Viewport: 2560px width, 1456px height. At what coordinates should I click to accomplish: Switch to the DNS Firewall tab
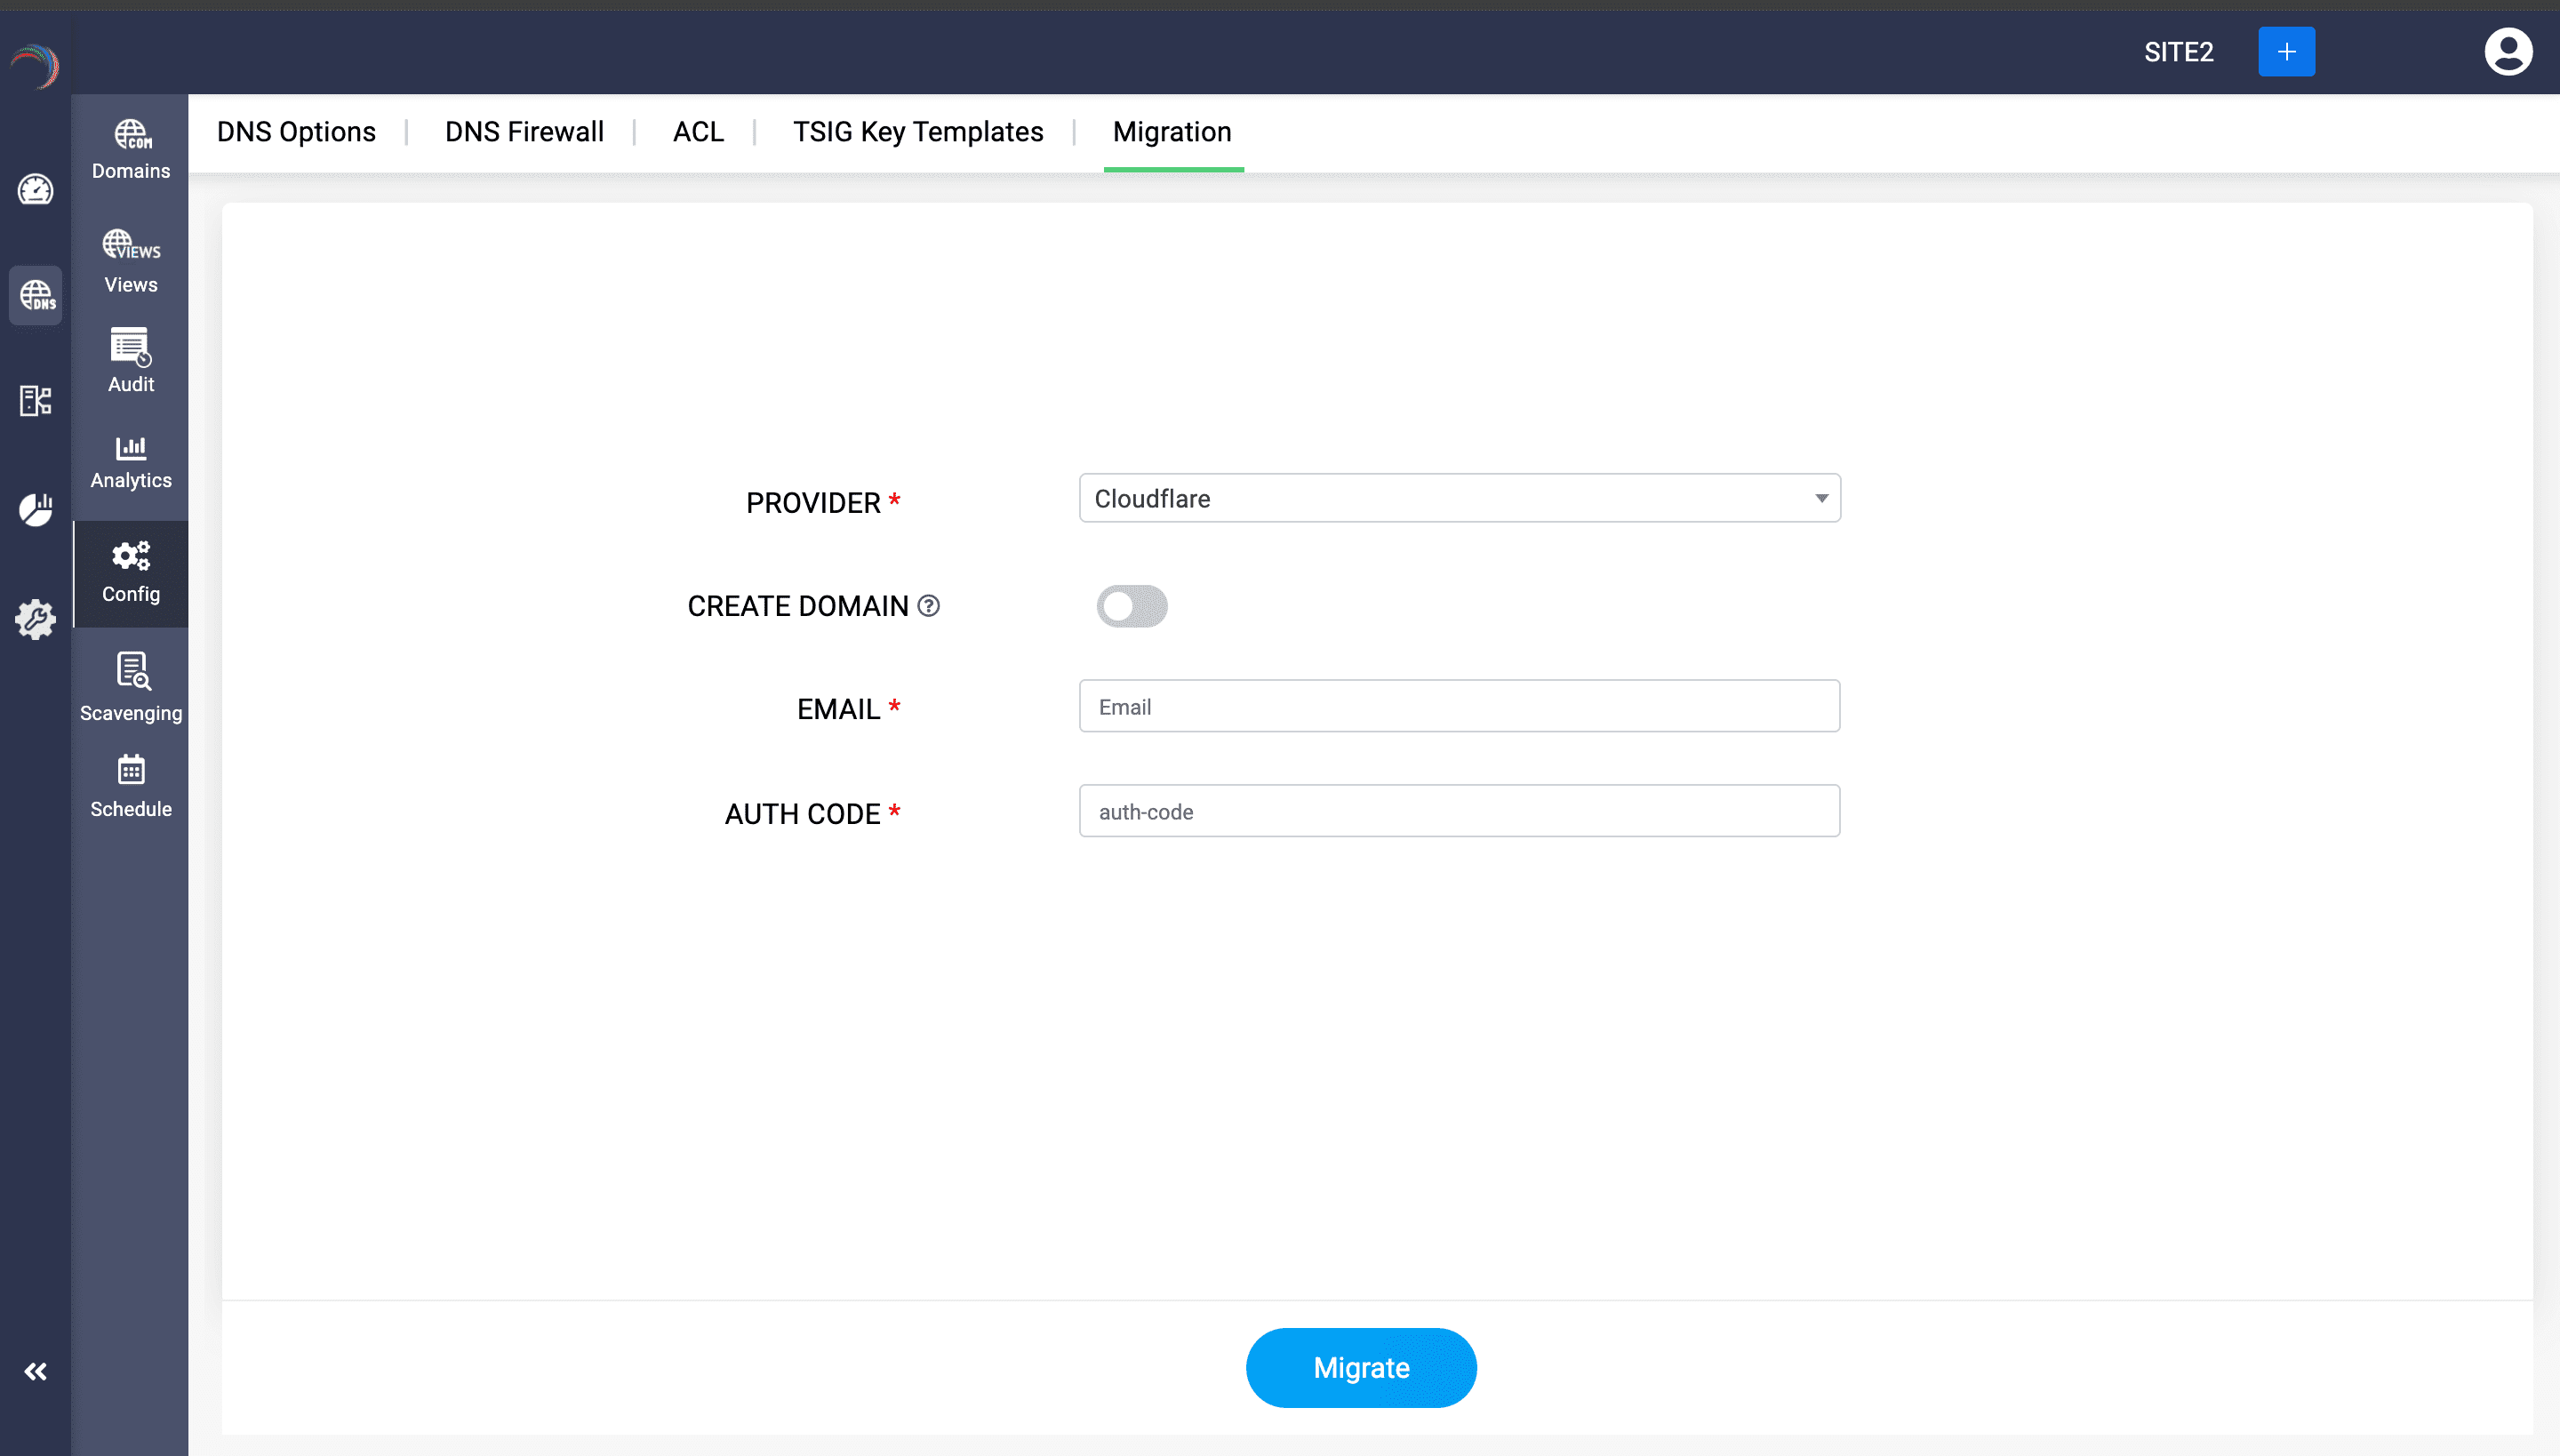[524, 132]
